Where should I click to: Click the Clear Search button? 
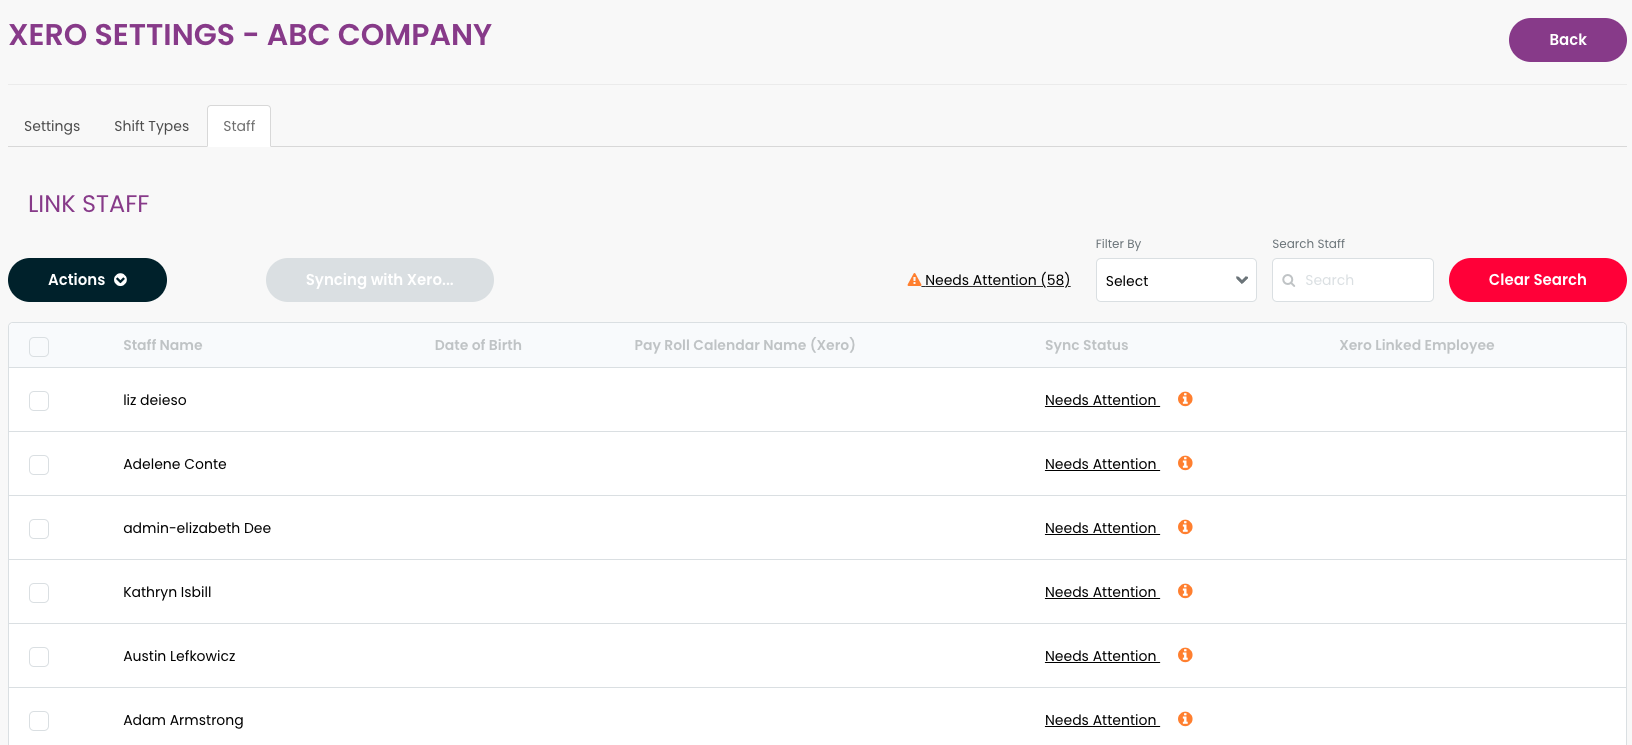tap(1537, 280)
